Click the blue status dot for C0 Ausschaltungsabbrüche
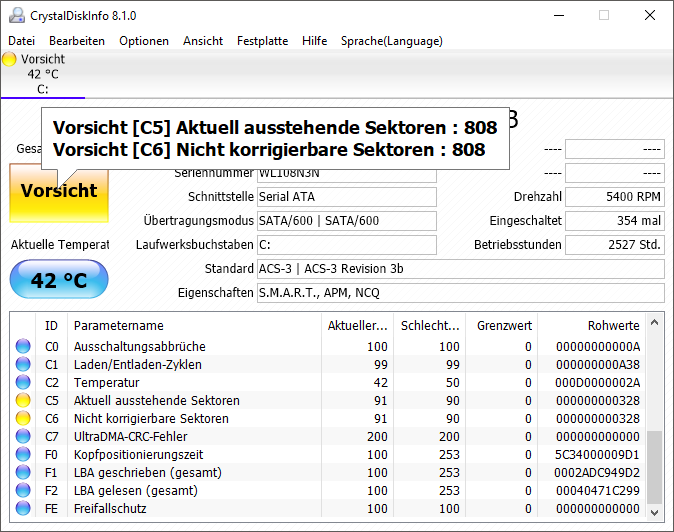 point(23,346)
